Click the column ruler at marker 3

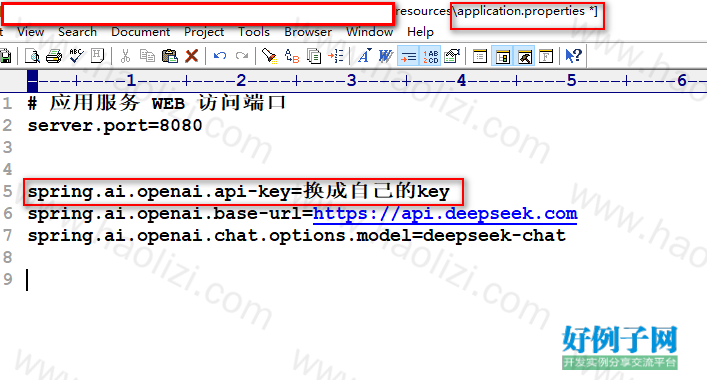coord(351,81)
